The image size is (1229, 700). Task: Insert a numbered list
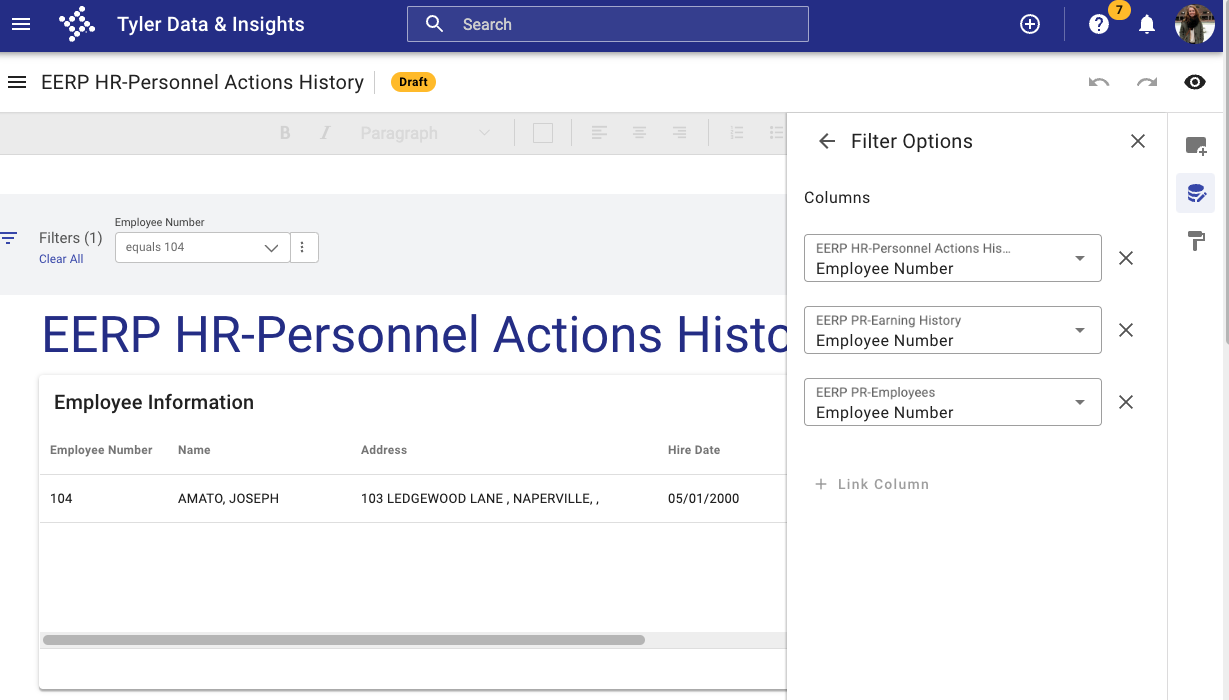tap(737, 133)
